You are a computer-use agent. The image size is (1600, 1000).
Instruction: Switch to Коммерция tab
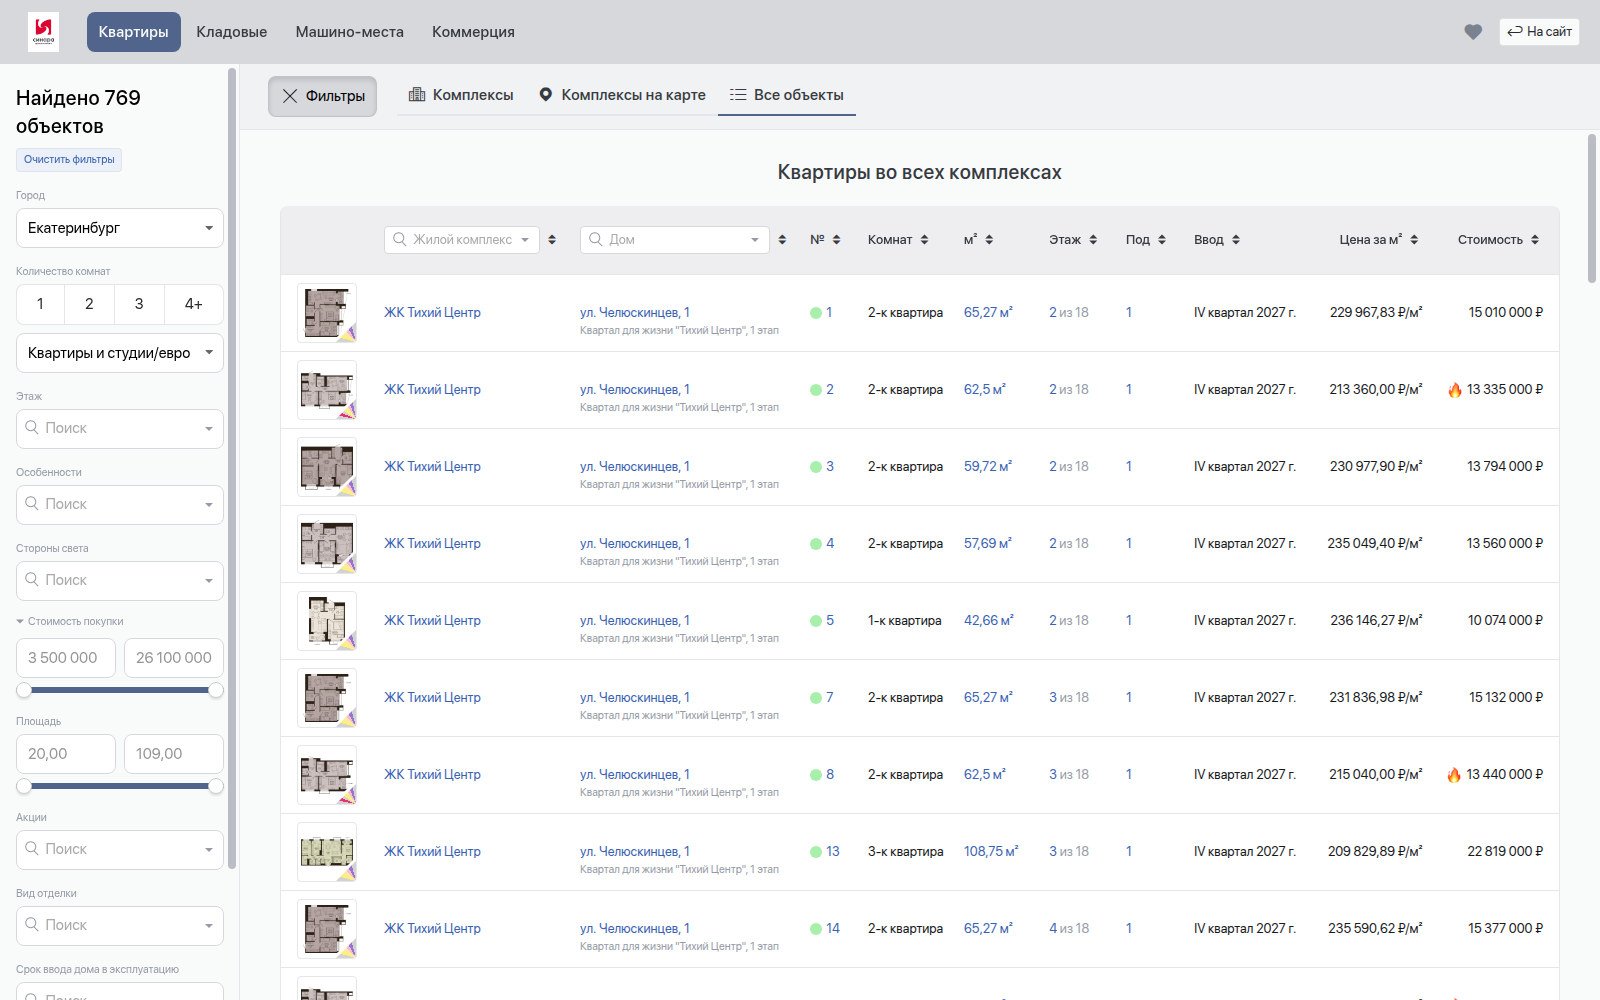pyautogui.click(x=473, y=32)
